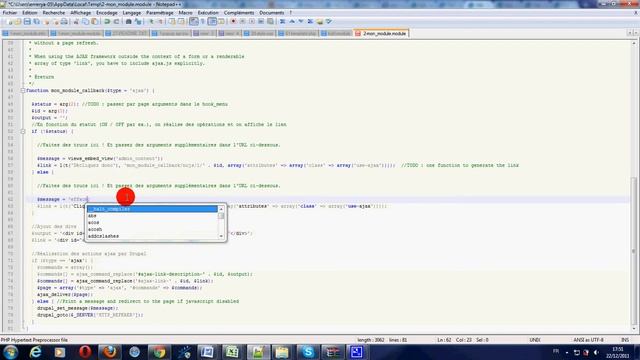This screenshot has height=360, width=640.
Task: Click the autocomplete list scrollbar thumb
Action: pyautogui.click(x=221, y=216)
